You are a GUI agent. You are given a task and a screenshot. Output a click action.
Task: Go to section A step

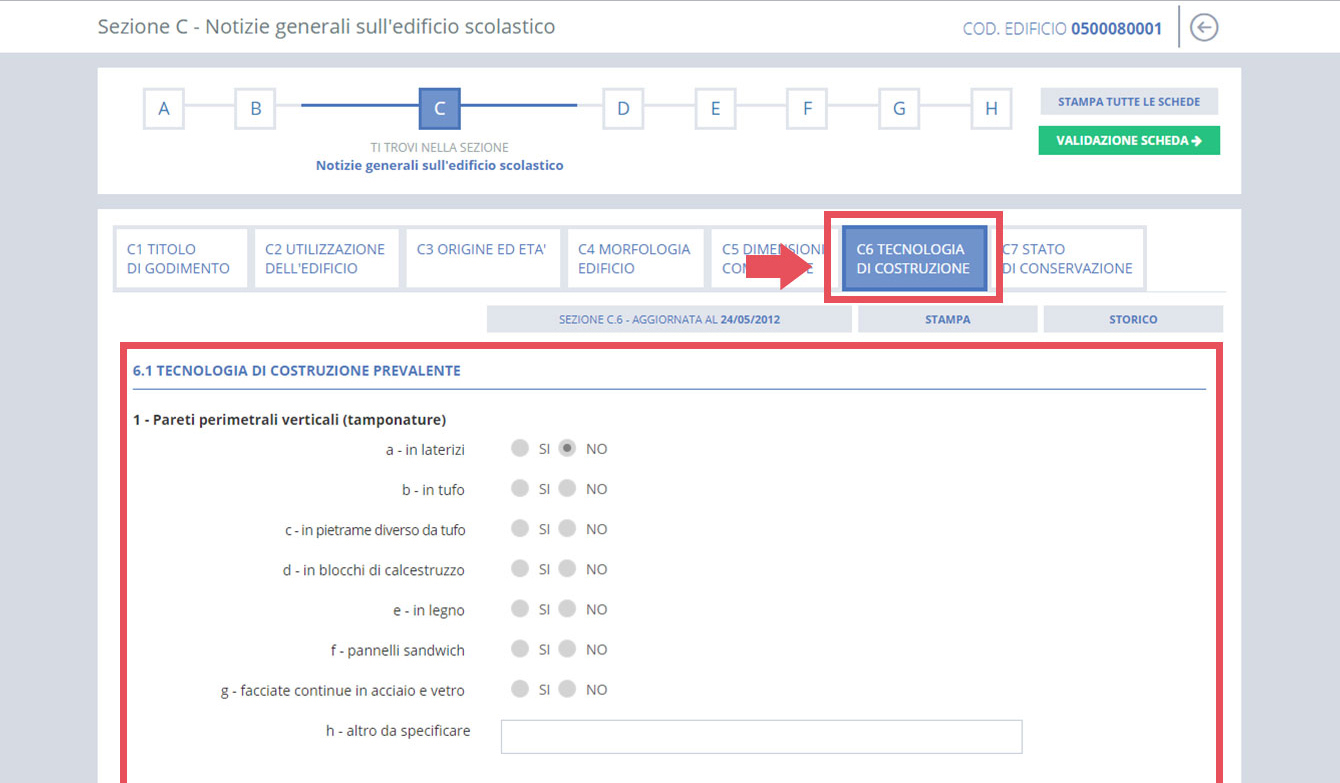pos(164,109)
